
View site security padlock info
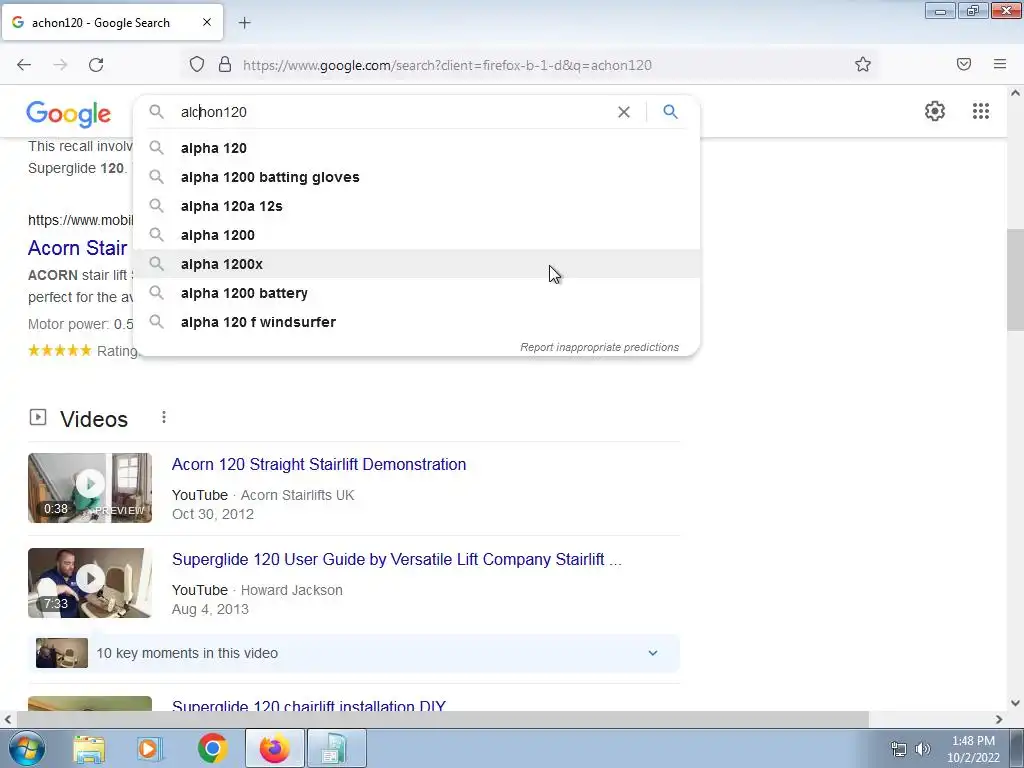click(225, 65)
